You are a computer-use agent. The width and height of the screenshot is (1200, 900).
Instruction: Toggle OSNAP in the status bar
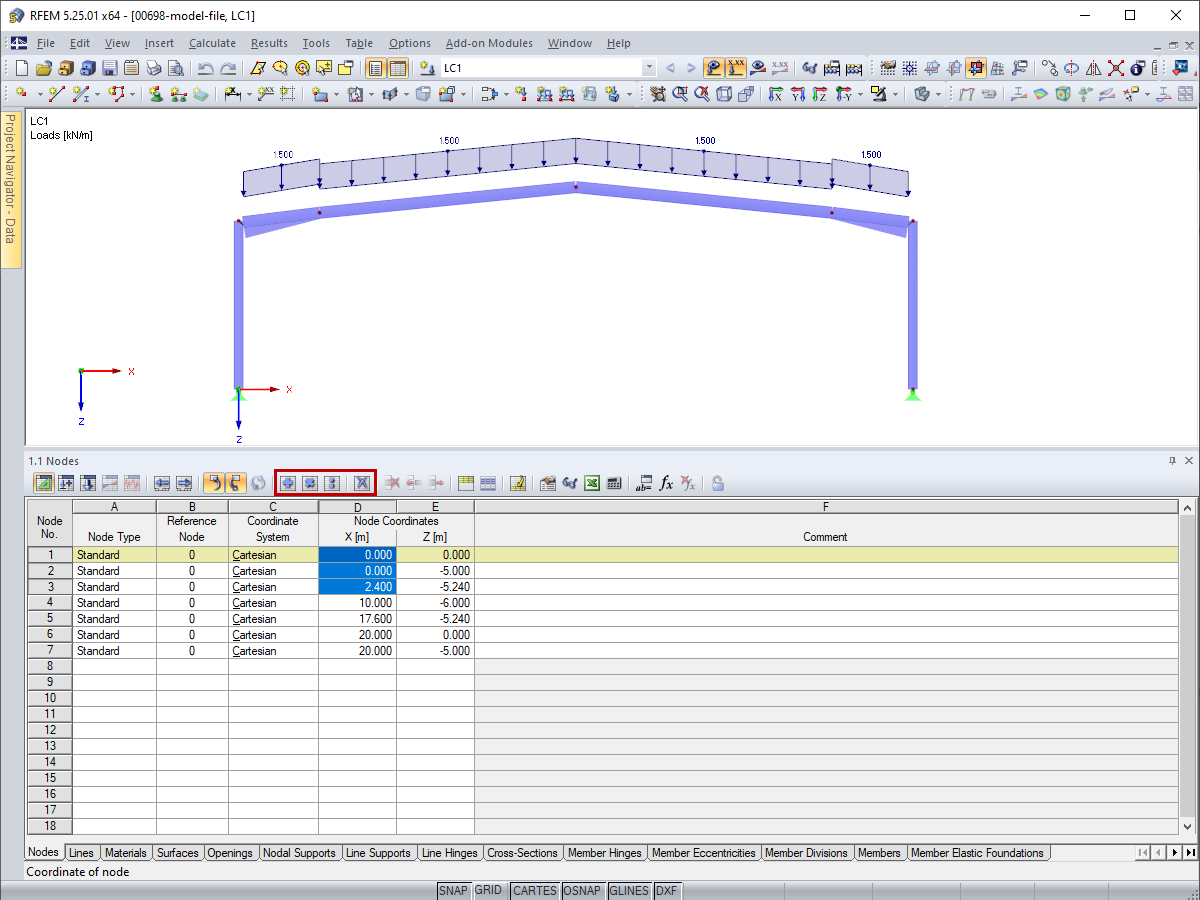click(x=583, y=890)
